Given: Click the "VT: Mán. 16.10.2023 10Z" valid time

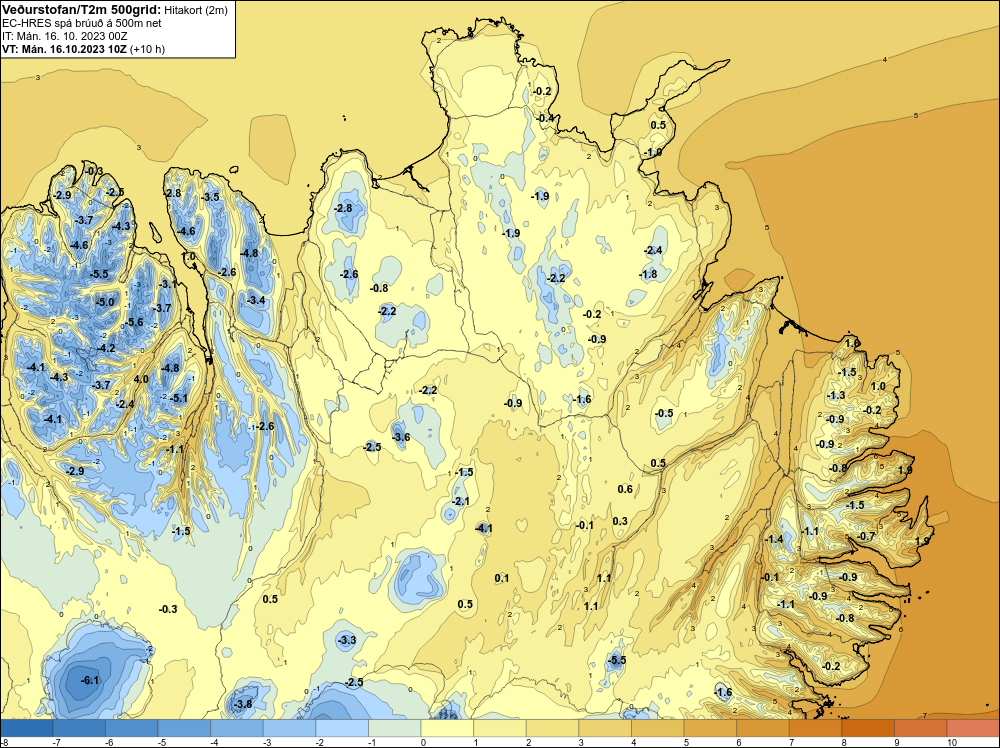Looking at the screenshot, I should (64, 49).
